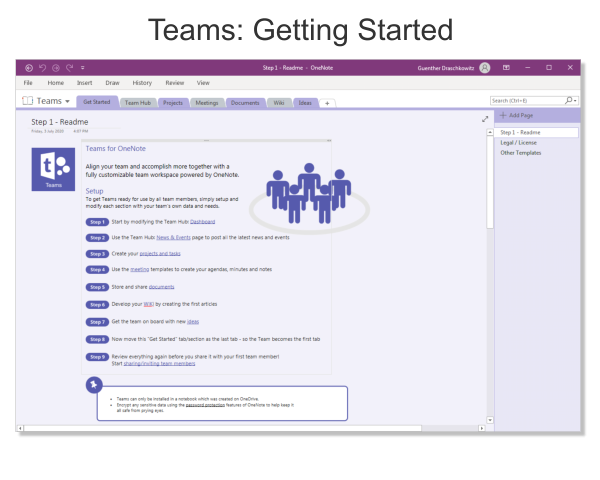600x480 pixels.
Task: Switch to the Documents section tab
Action: (x=245, y=103)
